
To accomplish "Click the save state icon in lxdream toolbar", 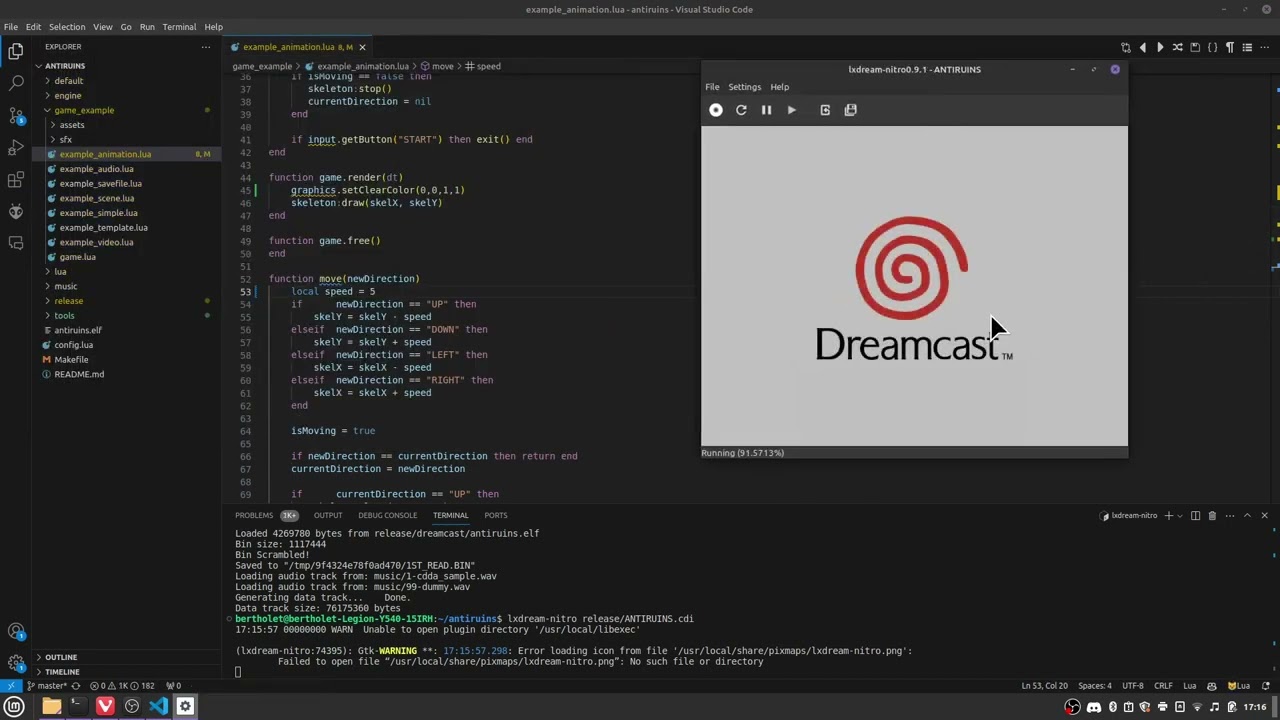I will [x=850, y=110].
